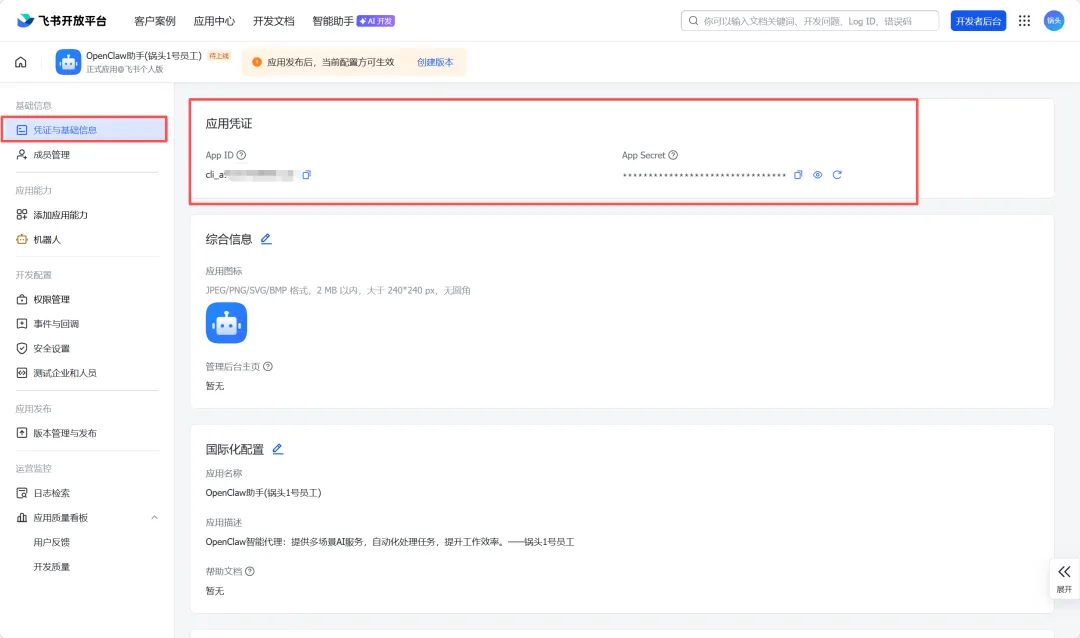Image resolution: width=1080 pixels, height=638 pixels.
Task: Click the AI 开发 badge
Action: tap(375, 21)
